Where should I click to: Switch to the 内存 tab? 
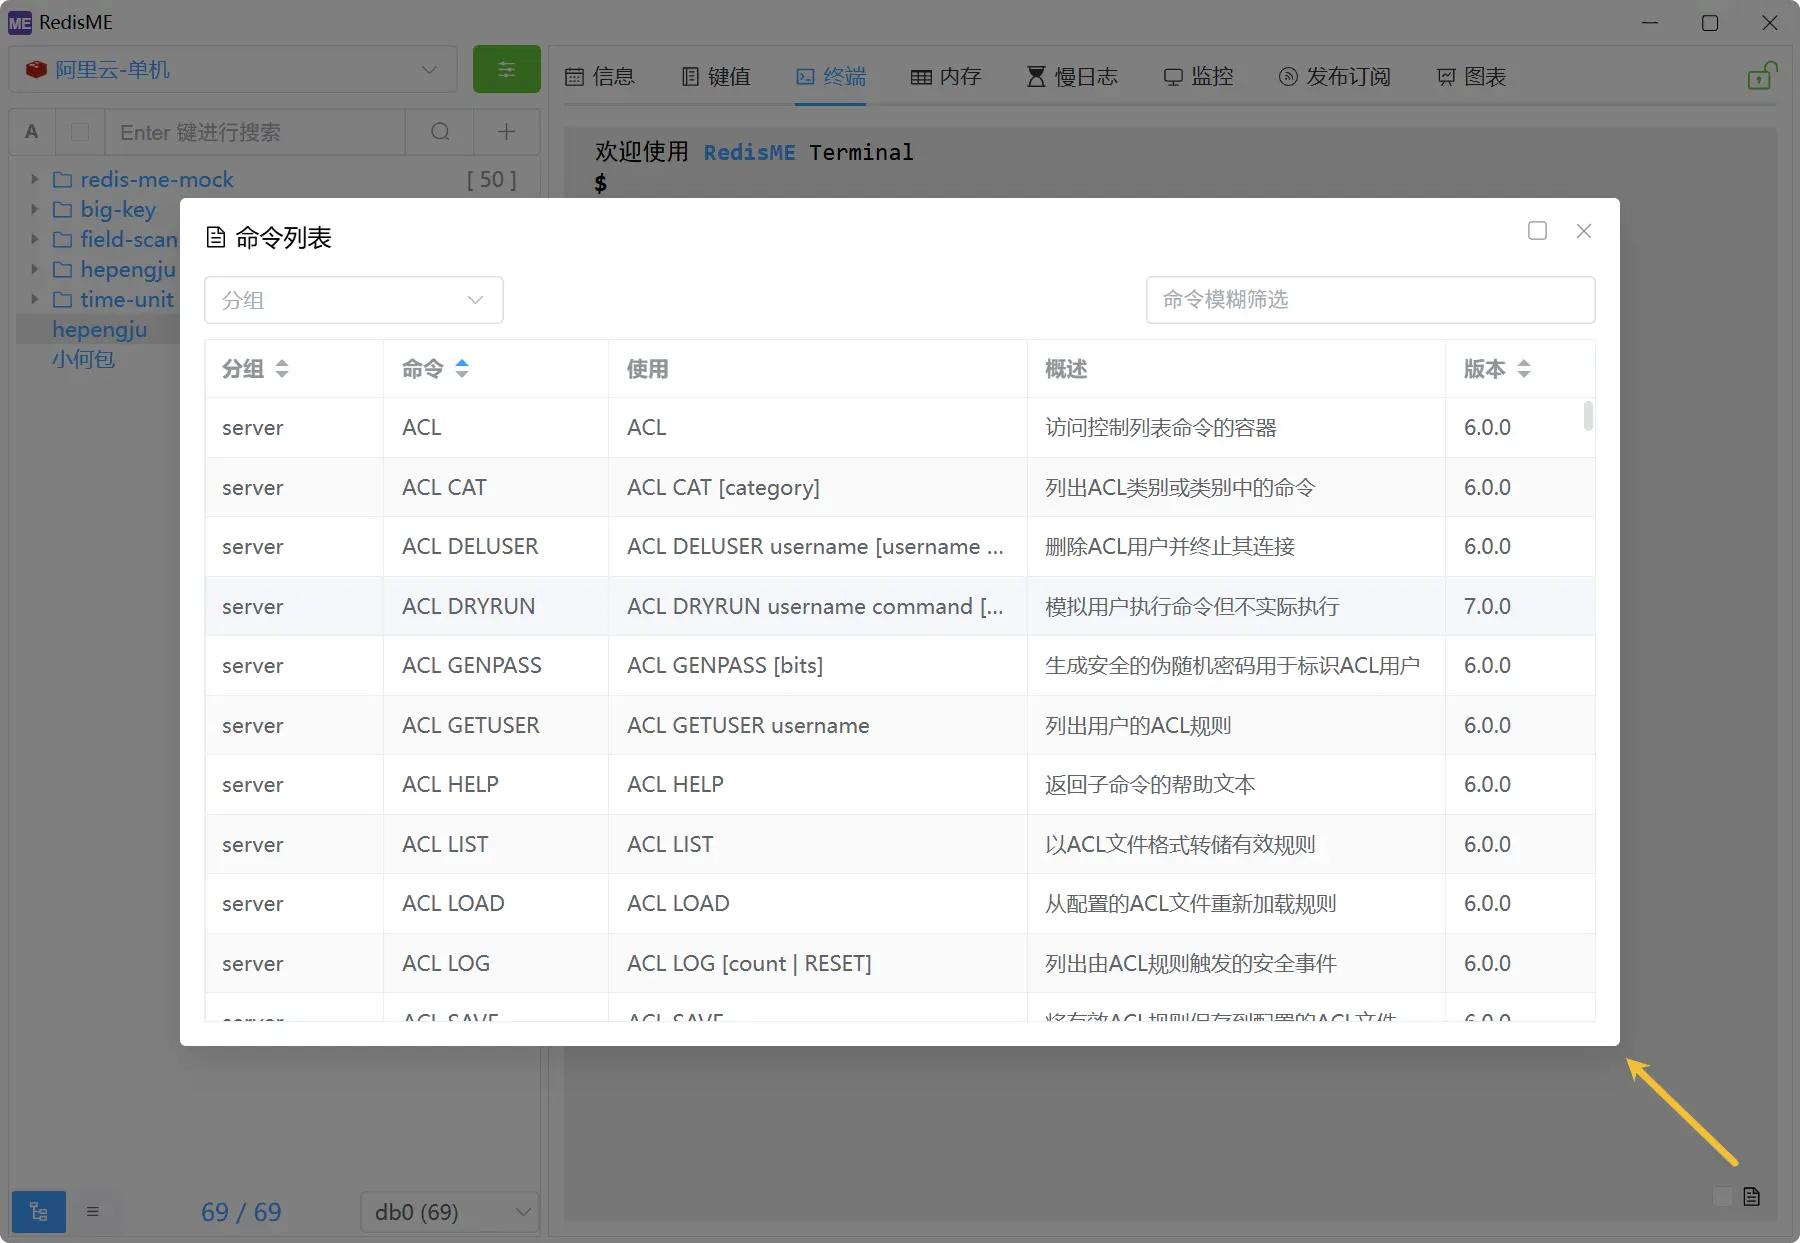click(x=946, y=76)
